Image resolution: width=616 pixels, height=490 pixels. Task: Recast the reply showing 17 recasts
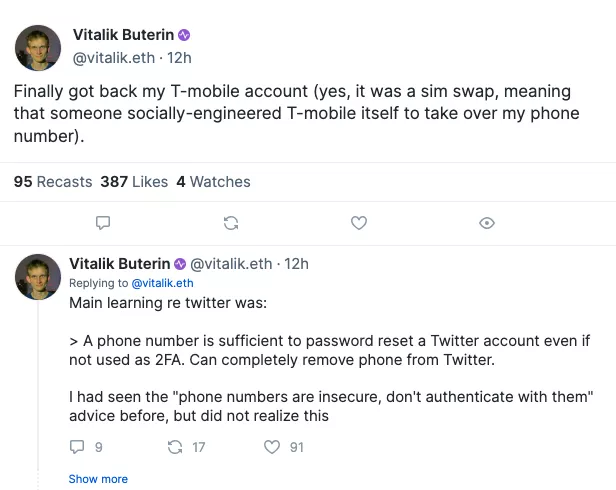(174, 447)
